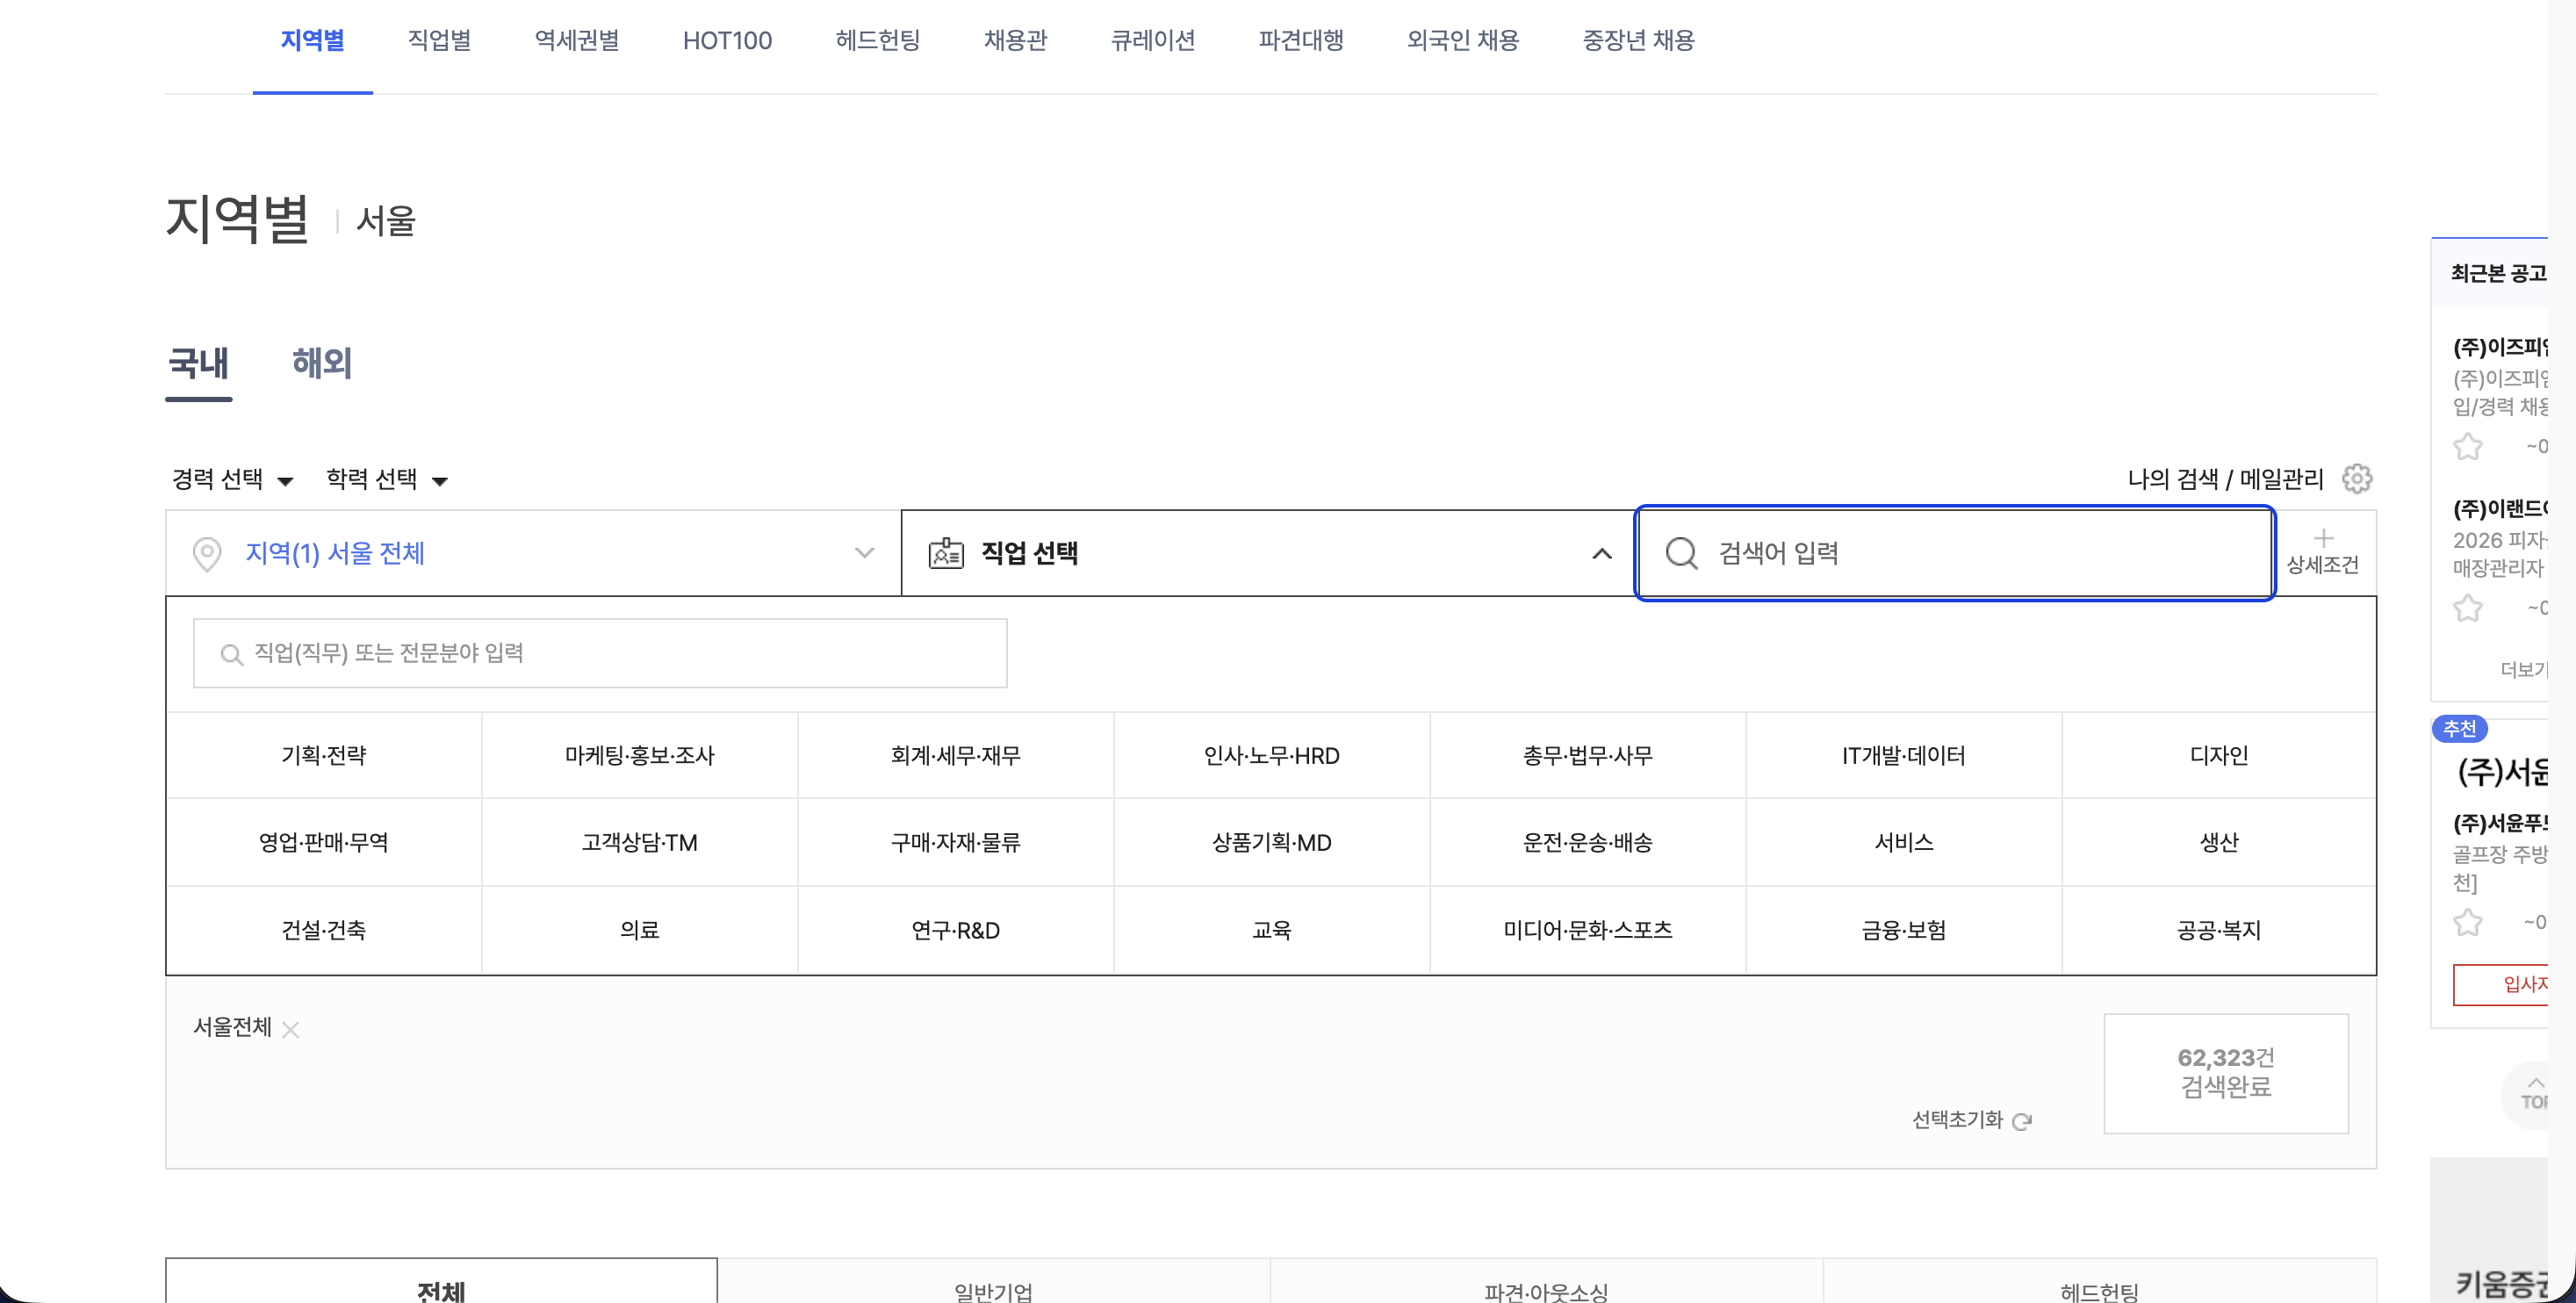Switch to the 직업별 tab
Viewport: 2576px width, 1303px height.
pyautogui.click(x=439, y=41)
